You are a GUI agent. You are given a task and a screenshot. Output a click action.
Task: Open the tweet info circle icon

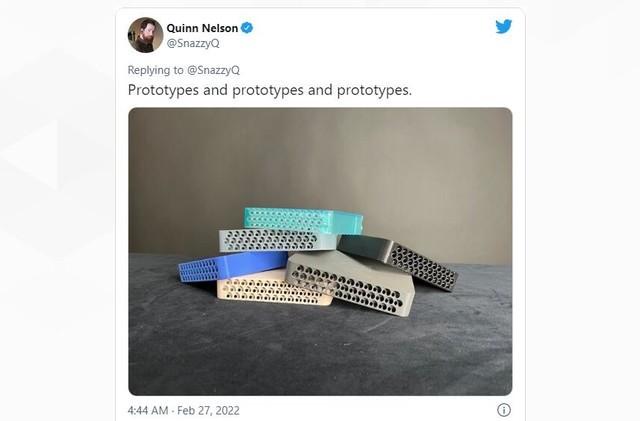[x=504, y=410]
